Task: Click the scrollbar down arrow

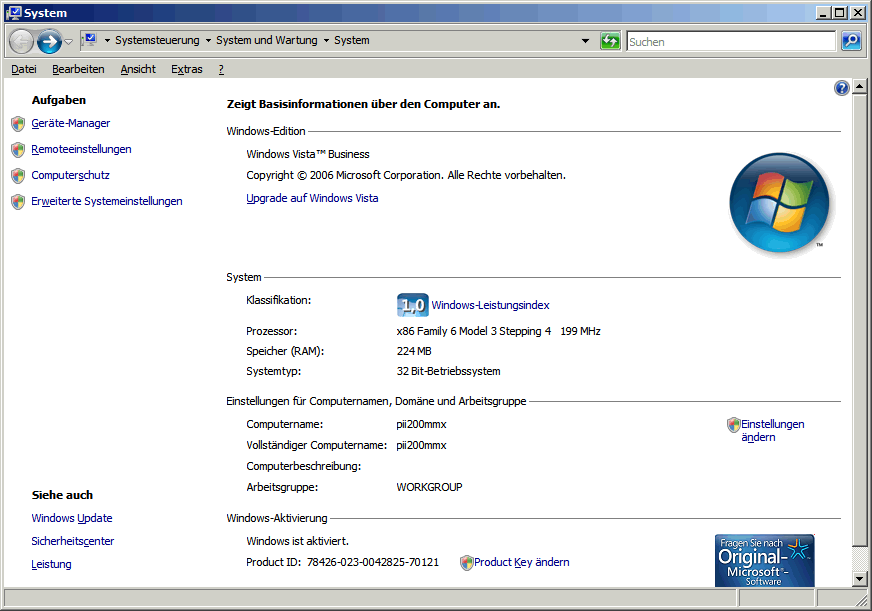Action: [x=859, y=579]
